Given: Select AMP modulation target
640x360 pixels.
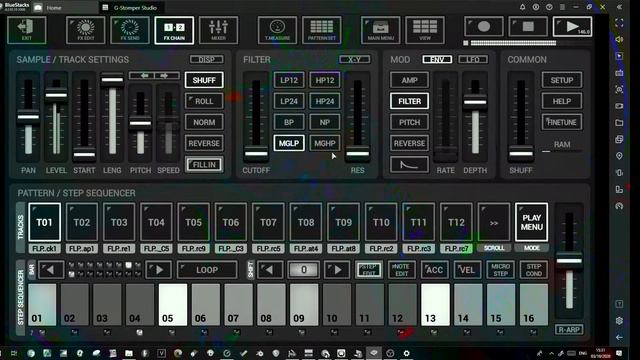Looking at the screenshot, I should click(409, 80).
